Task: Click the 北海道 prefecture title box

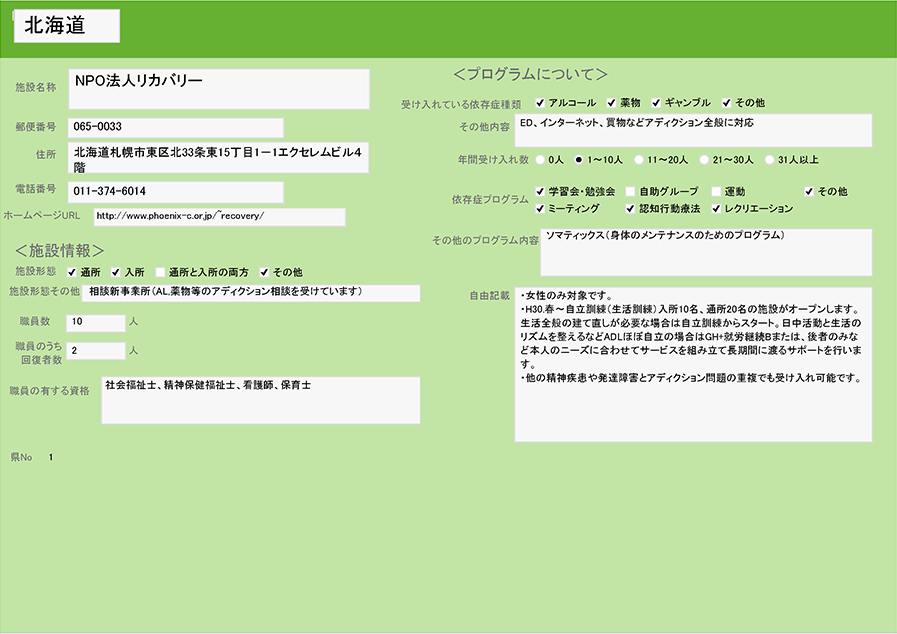Action: click(66, 27)
